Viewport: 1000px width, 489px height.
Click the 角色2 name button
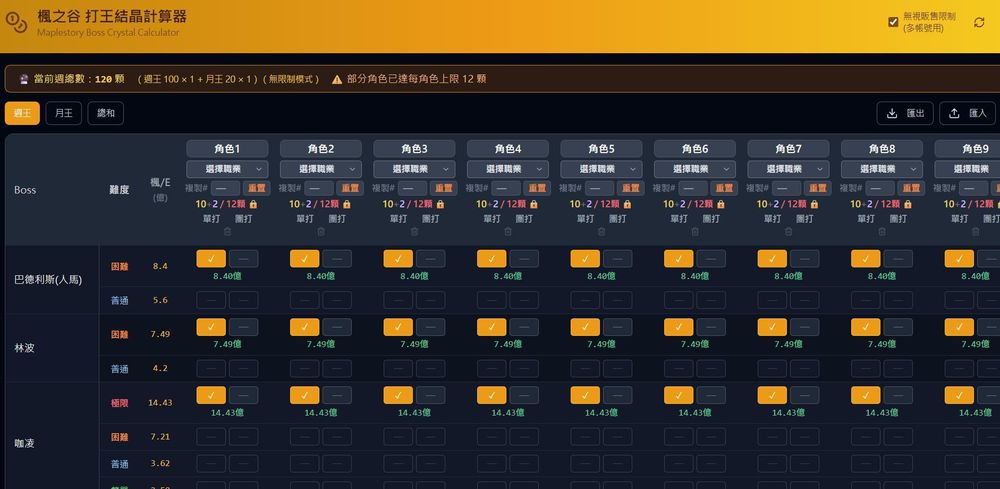coord(321,149)
